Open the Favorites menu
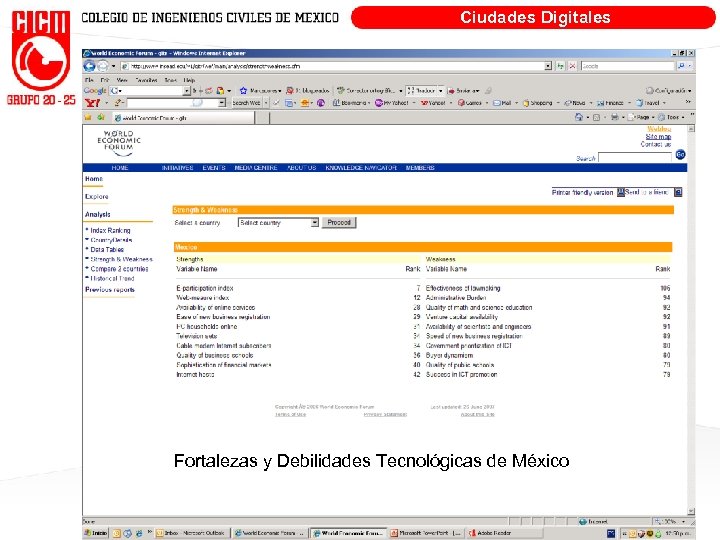Image resolution: width=720 pixels, height=540 pixels. [146, 80]
